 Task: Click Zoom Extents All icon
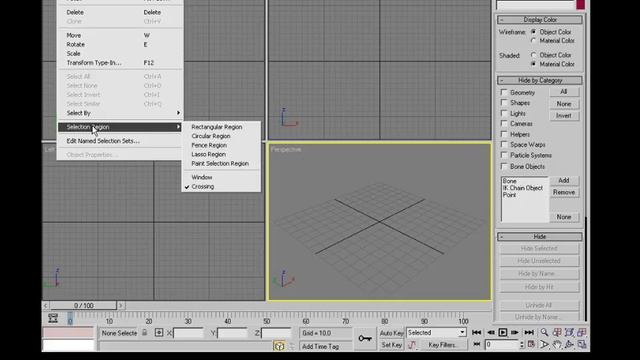click(x=582, y=333)
